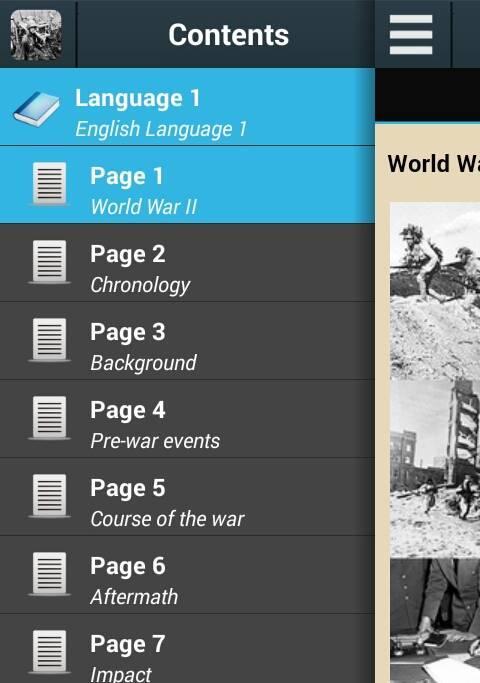Click the 'Chronology' subtitle text

point(140,286)
